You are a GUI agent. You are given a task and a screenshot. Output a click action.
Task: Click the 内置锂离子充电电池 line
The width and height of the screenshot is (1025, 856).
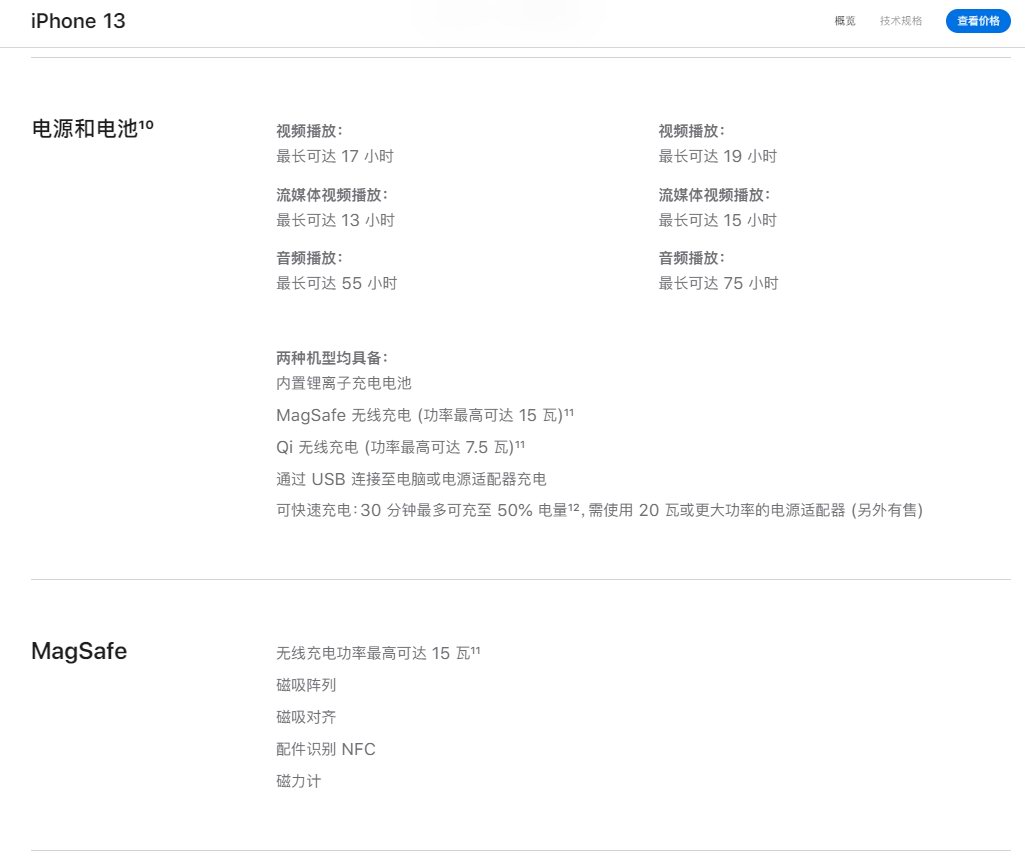343,383
